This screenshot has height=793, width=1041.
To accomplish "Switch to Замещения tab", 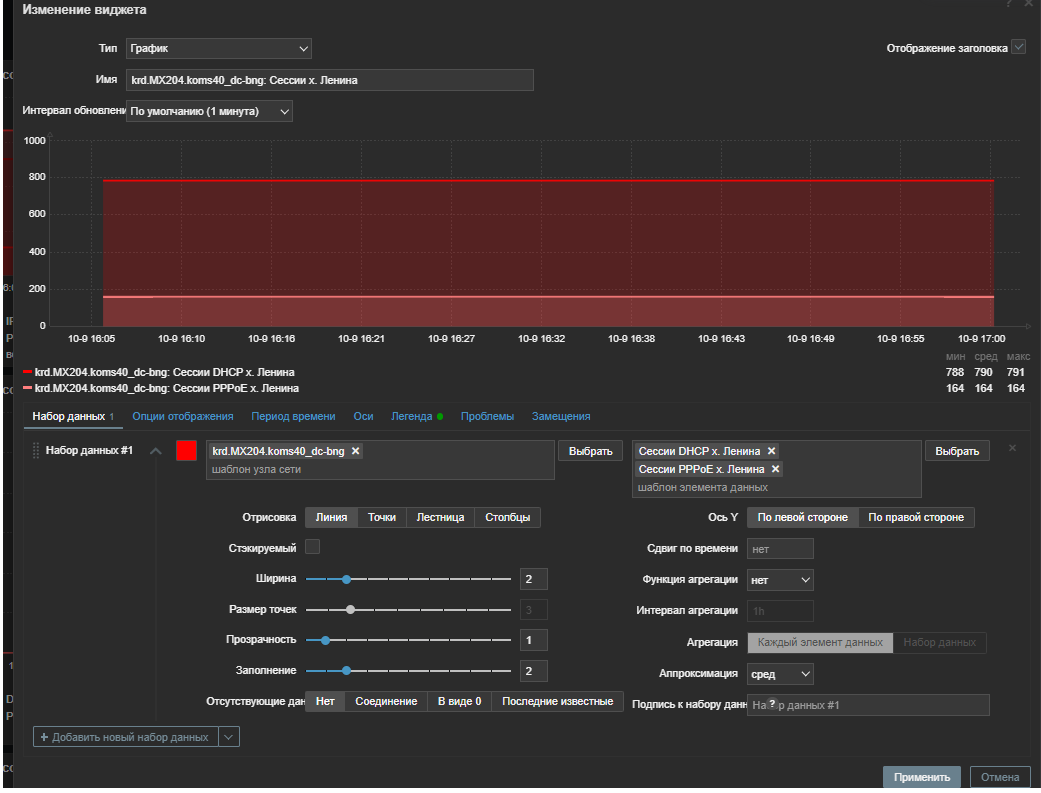I will pyautogui.click(x=561, y=416).
